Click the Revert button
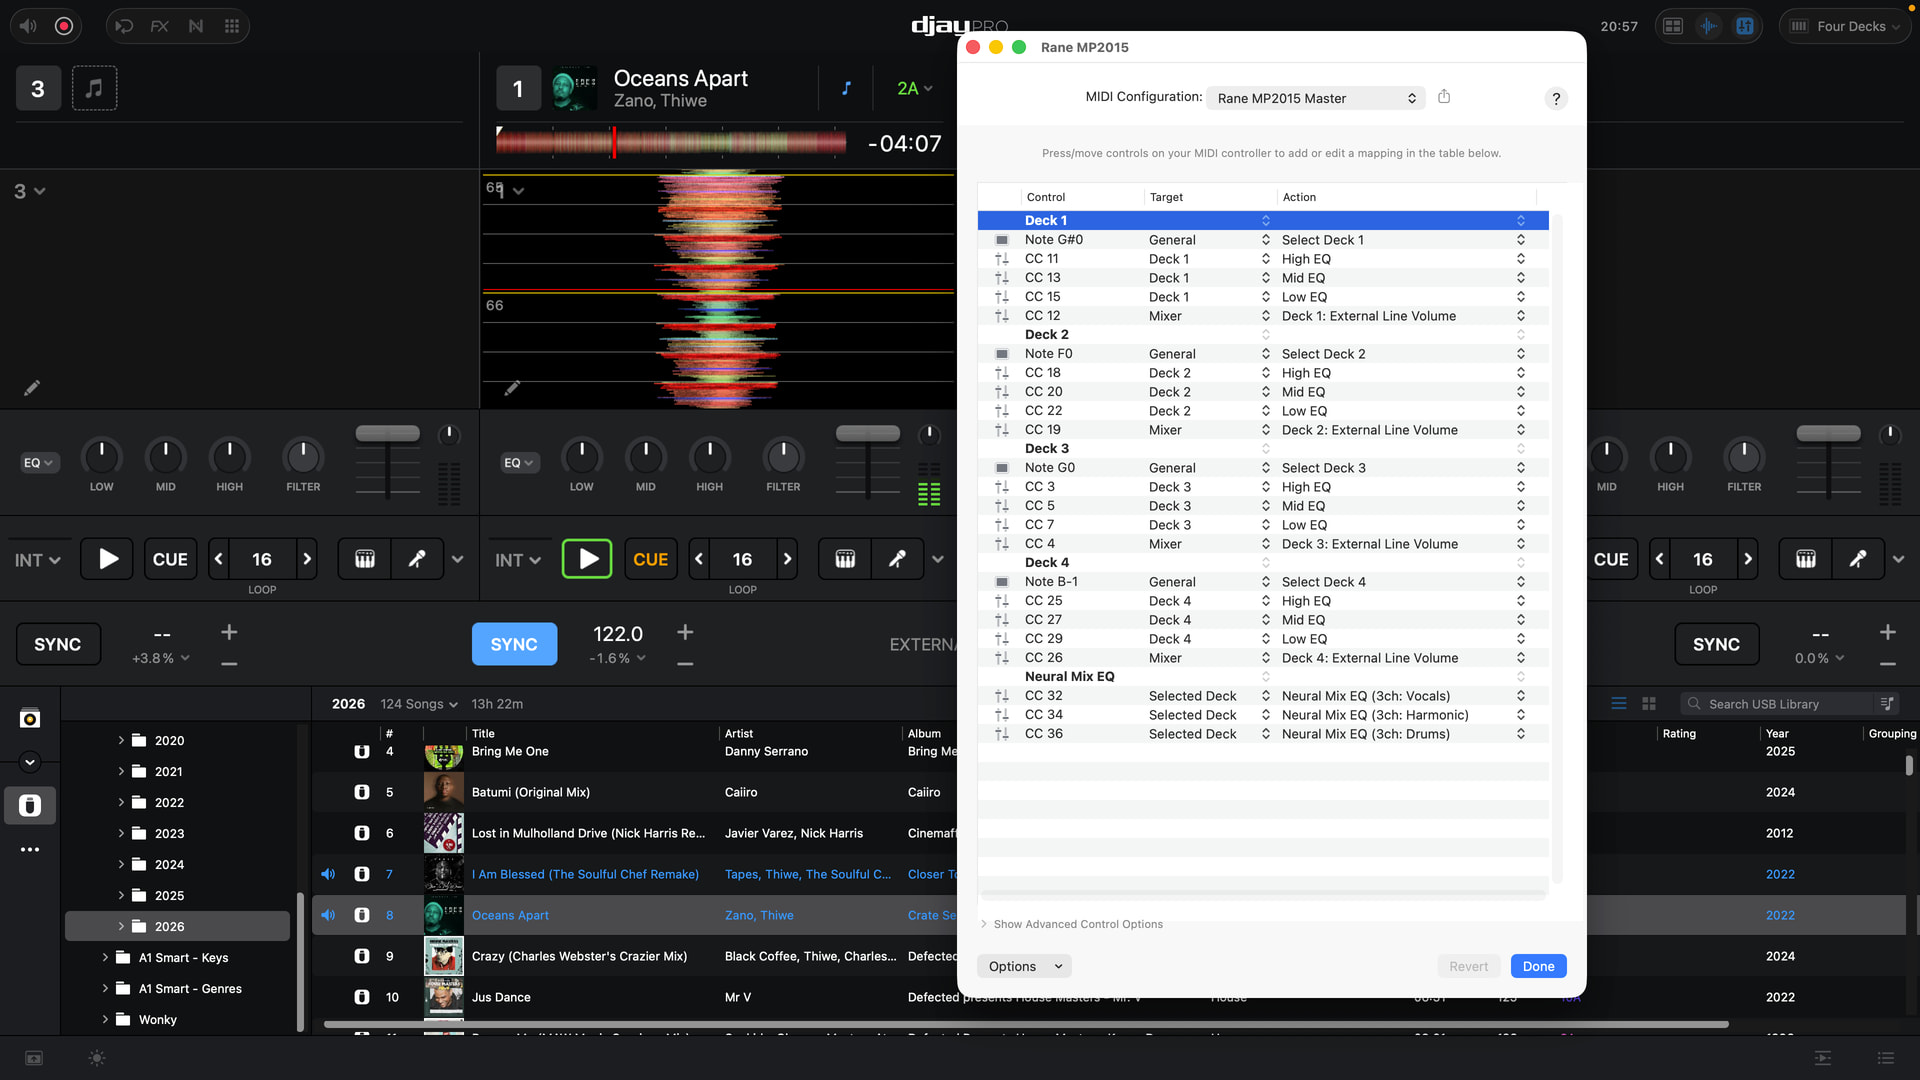The width and height of the screenshot is (1920, 1080). tap(1468, 966)
